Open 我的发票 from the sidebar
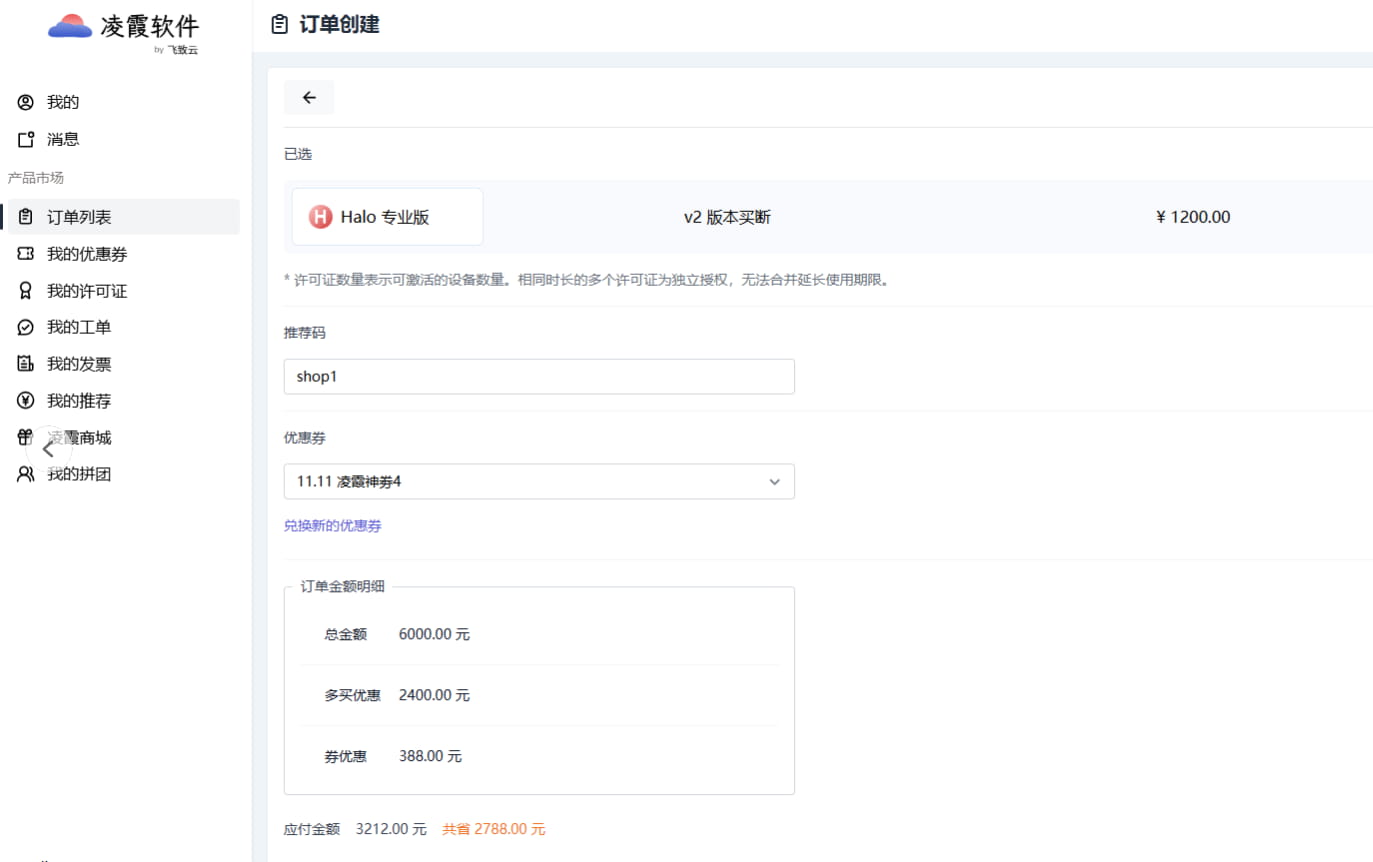1373x862 pixels. coord(79,364)
